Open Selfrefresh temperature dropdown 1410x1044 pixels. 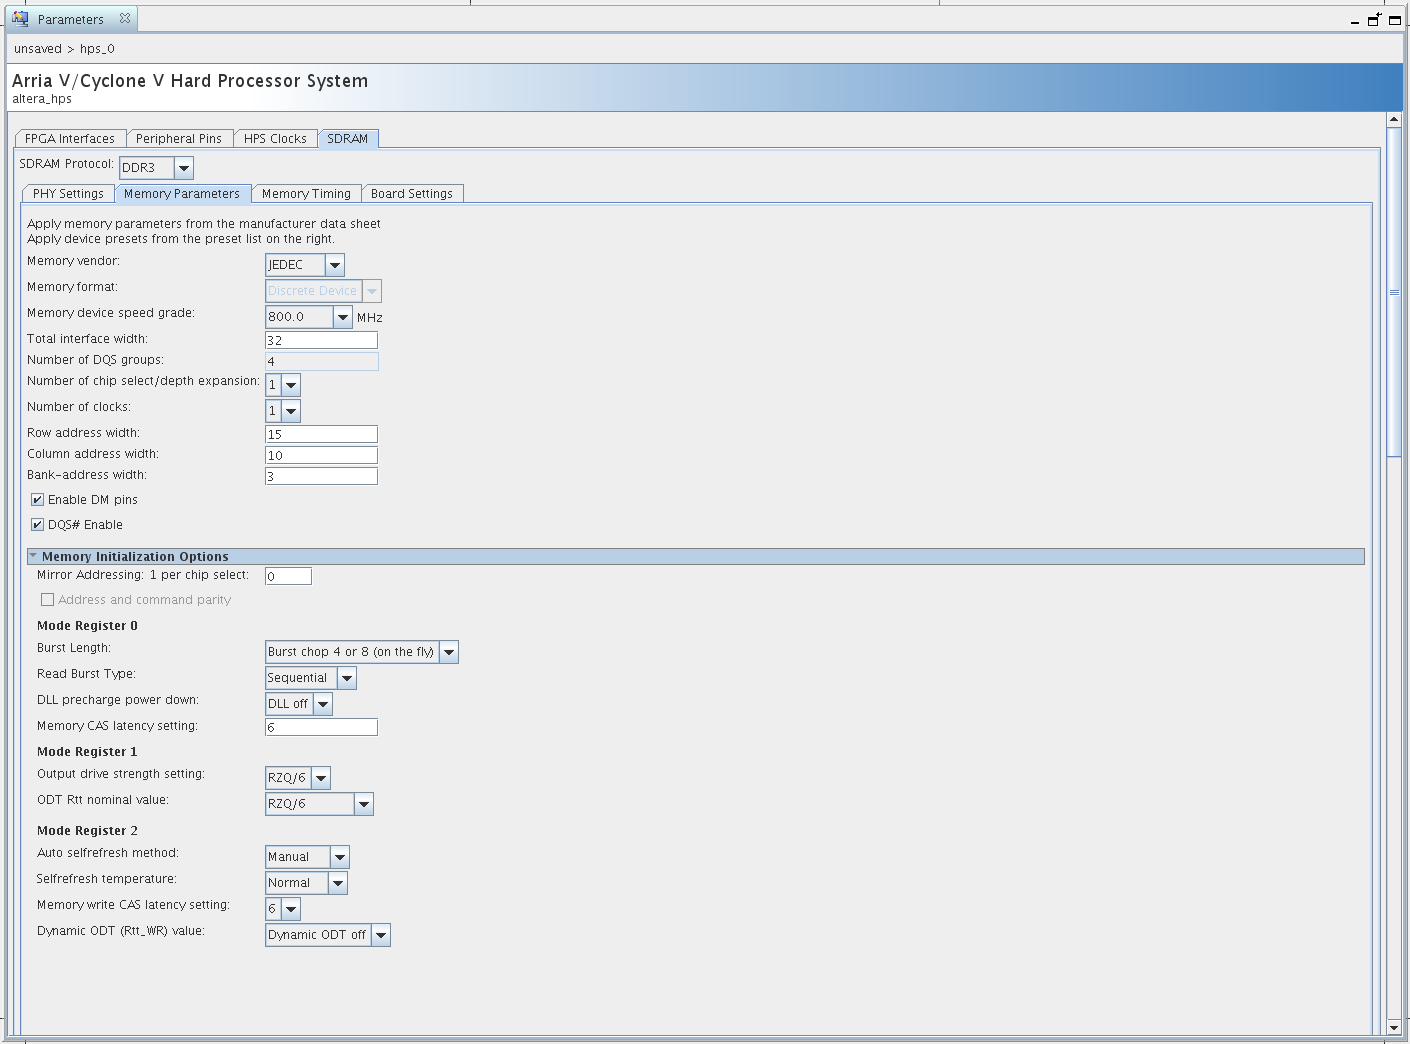pos(338,883)
